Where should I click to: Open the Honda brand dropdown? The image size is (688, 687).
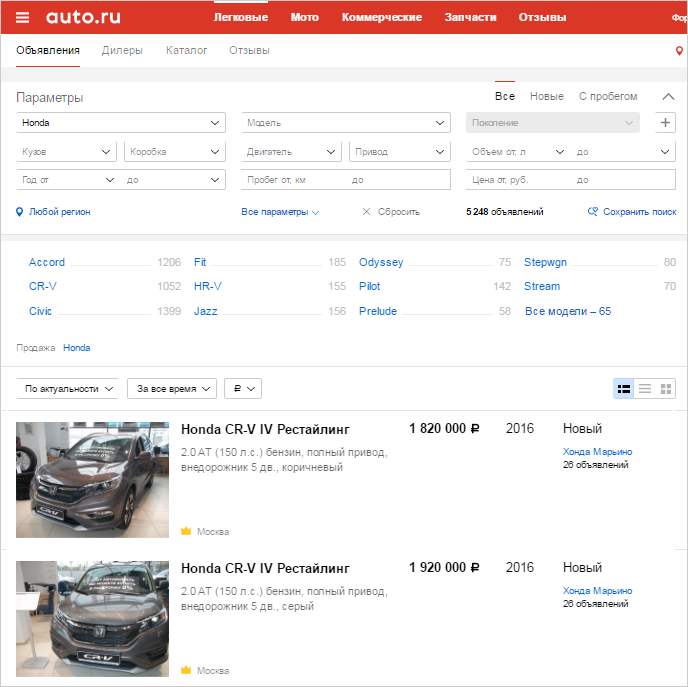click(121, 122)
